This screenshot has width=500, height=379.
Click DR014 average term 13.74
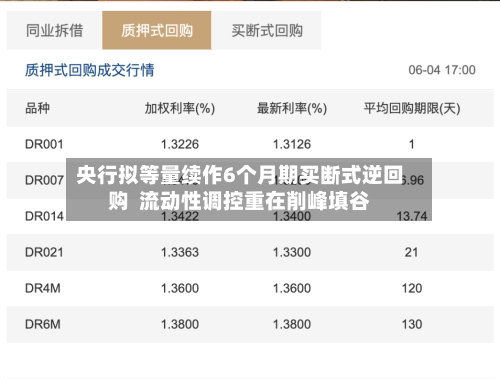(x=412, y=216)
